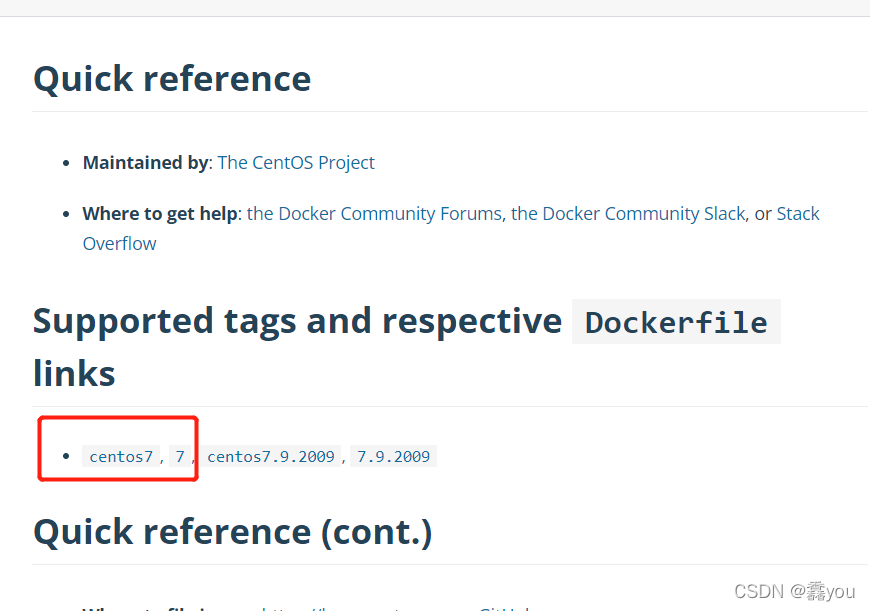Click the Dockerfile code text in heading
870x611 pixels.
pyautogui.click(x=676, y=322)
